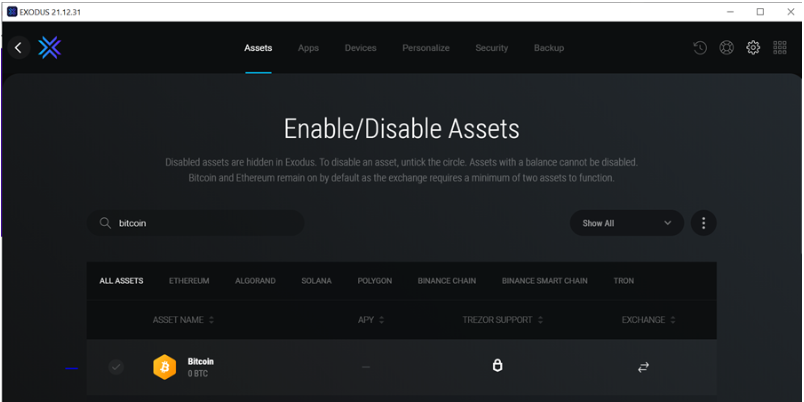Screen dimensions: 804x402
Task: Minimize the Exodus window
Action: (x=730, y=12)
